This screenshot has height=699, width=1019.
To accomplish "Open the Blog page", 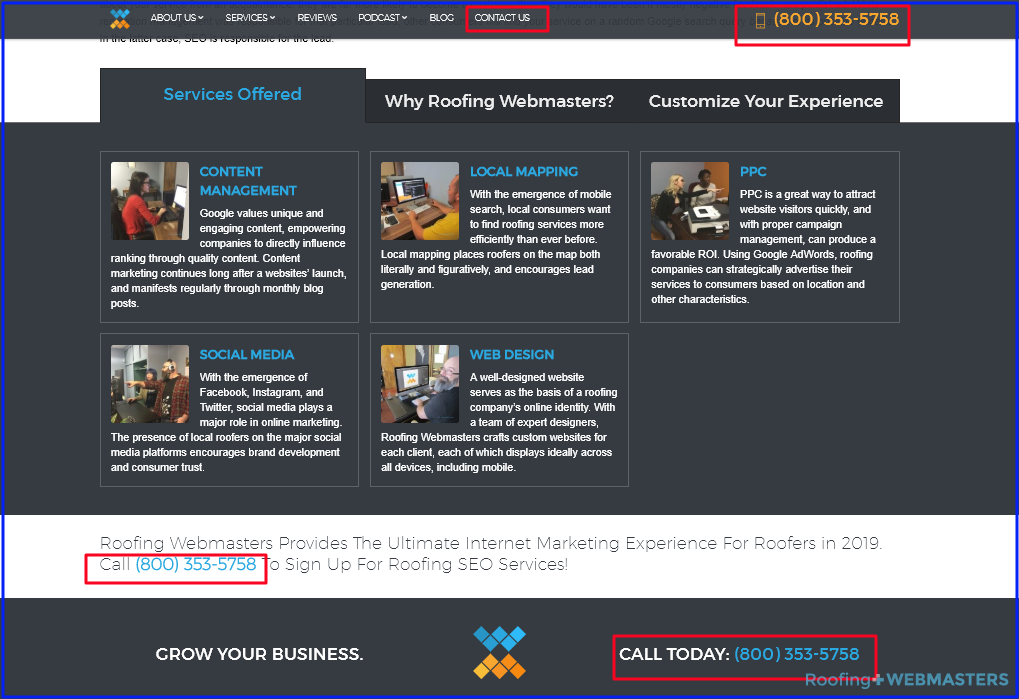I will tap(441, 18).
